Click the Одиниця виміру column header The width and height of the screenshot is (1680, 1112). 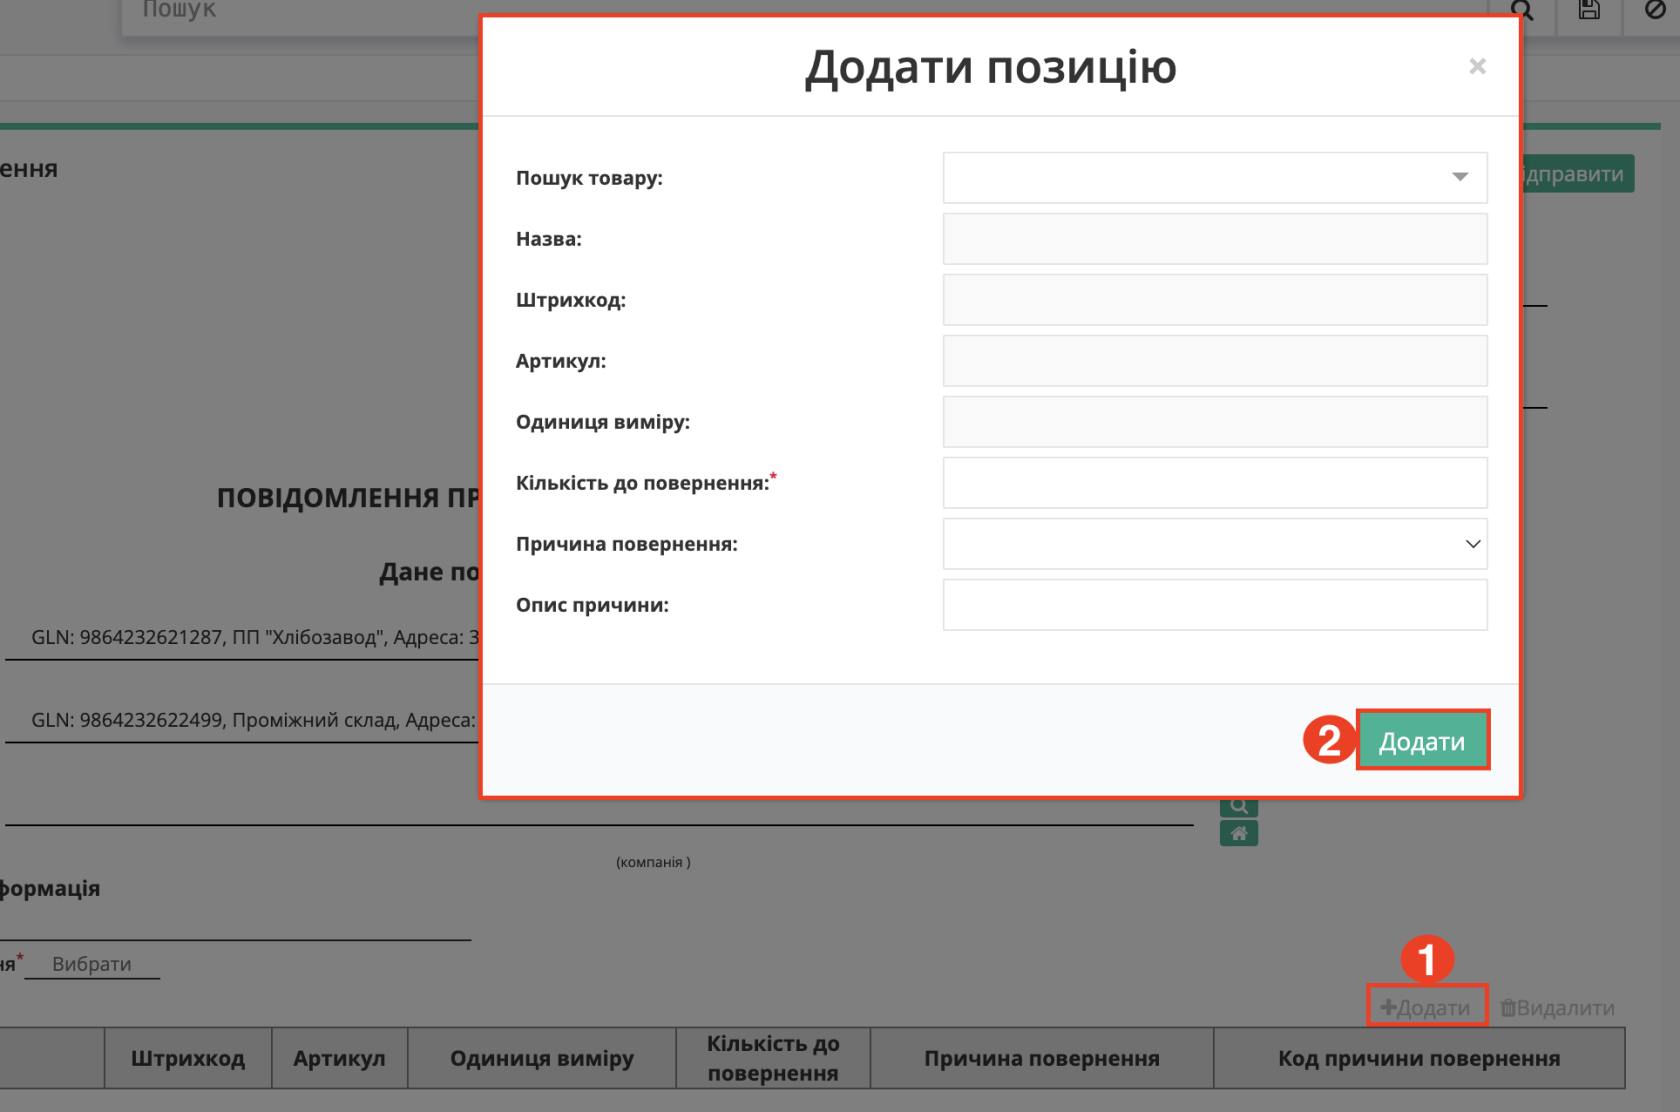(542, 1058)
